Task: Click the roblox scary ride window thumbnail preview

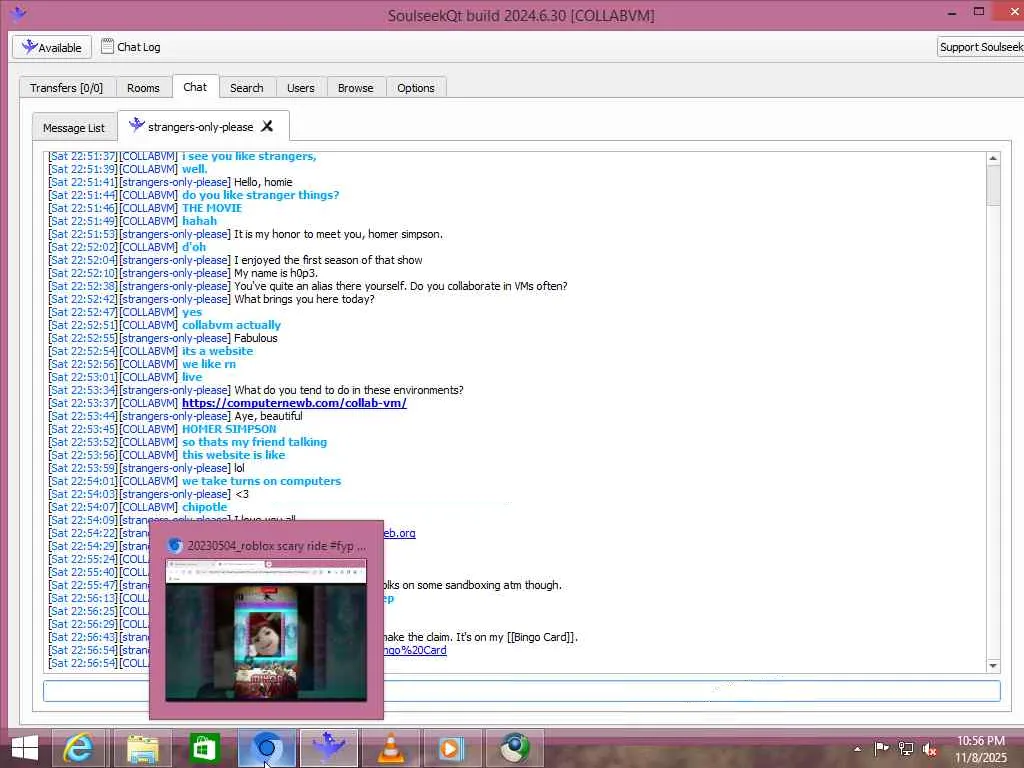Action: (x=266, y=630)
